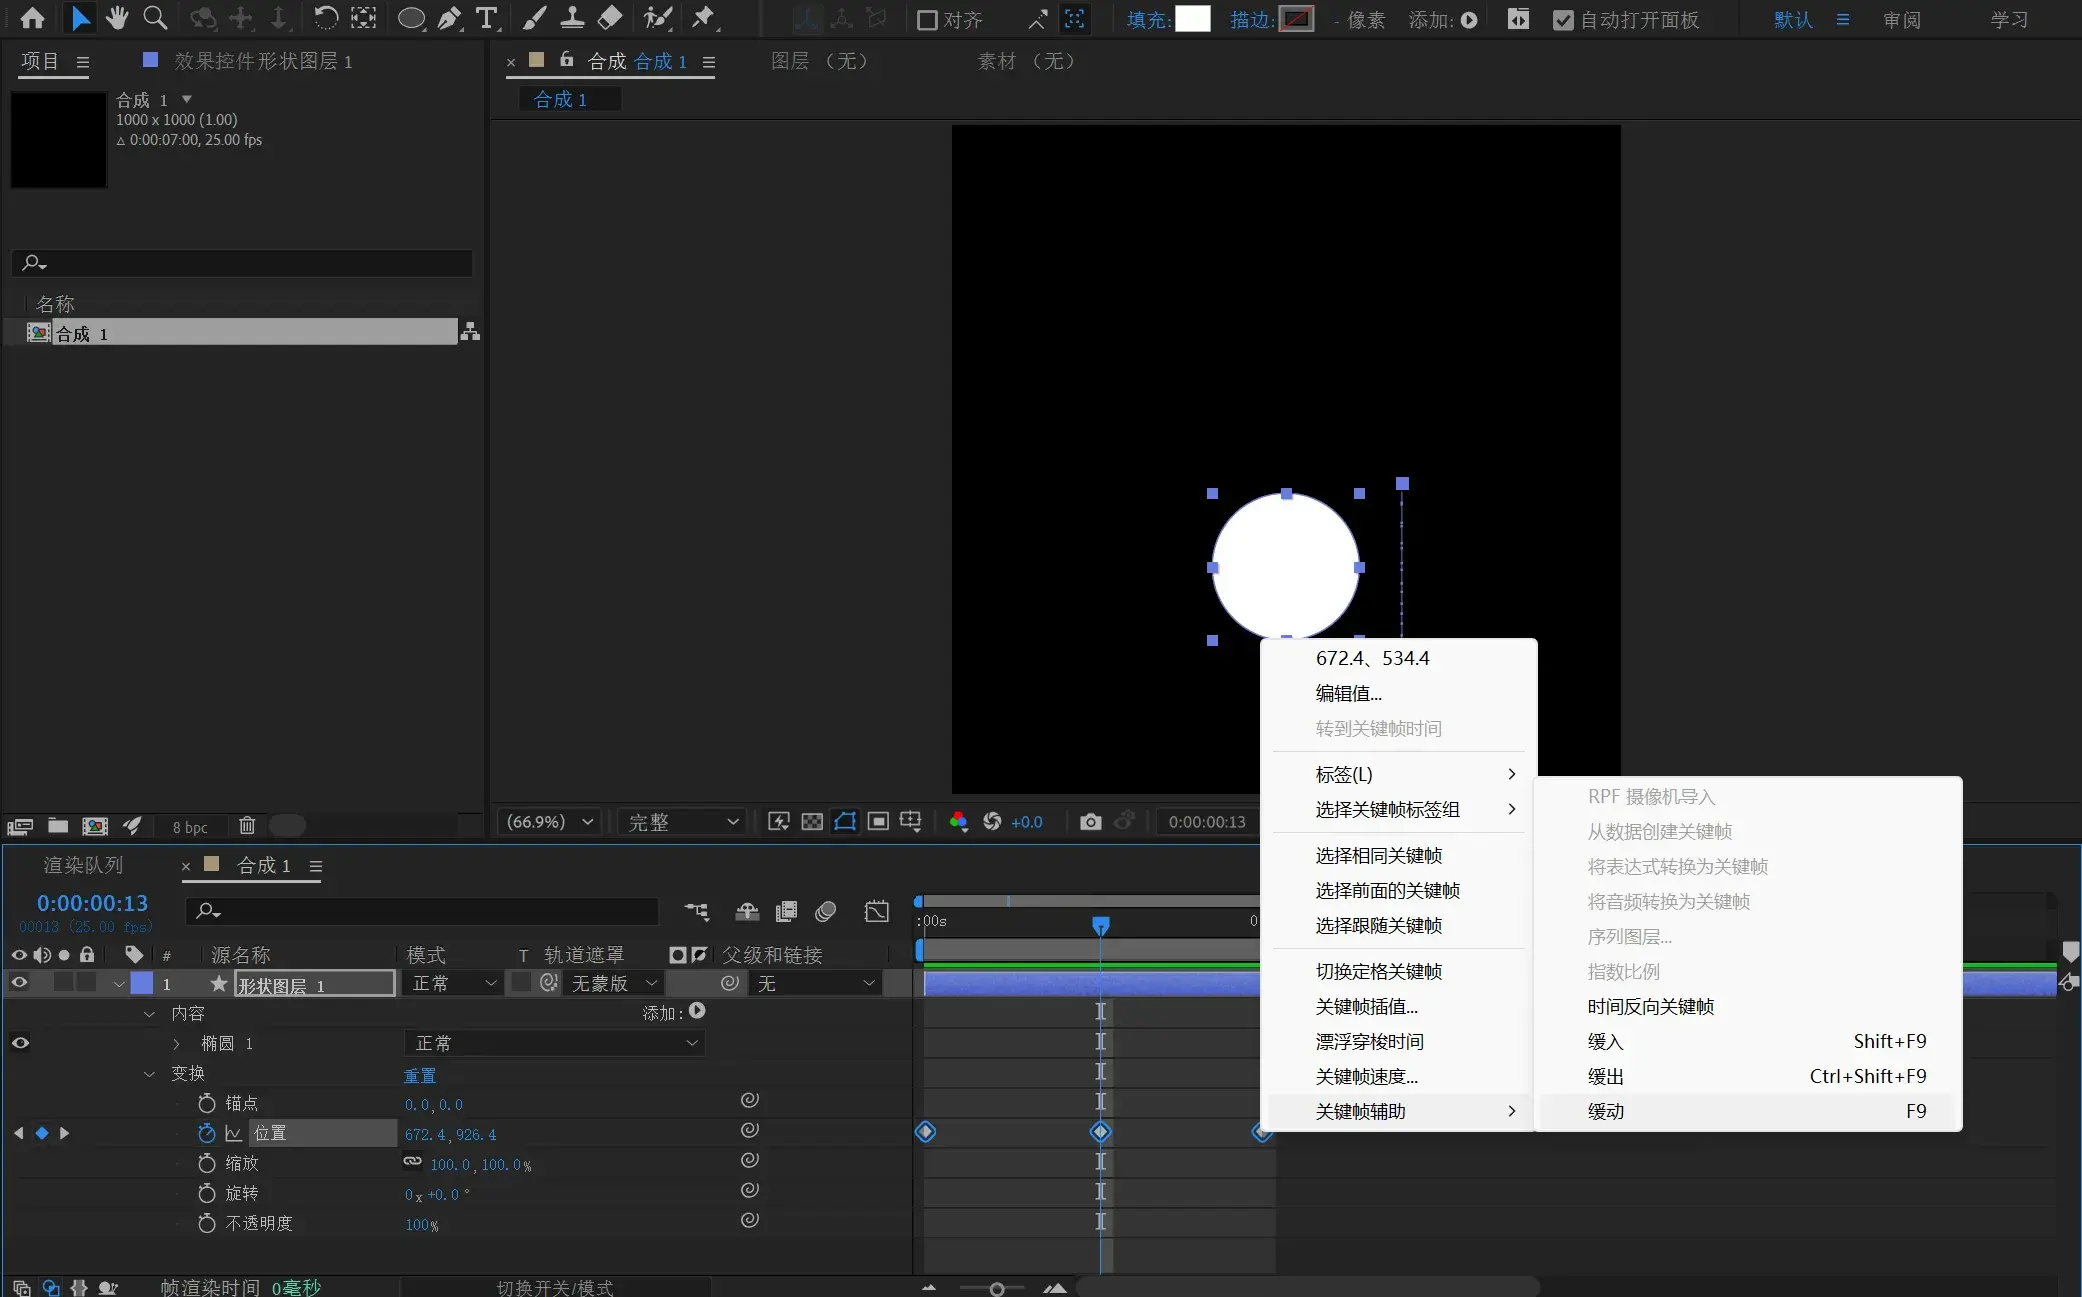The width and height of the screenshot is (2082, 1297).
Task: Select the Type text tool
Action: point(487,18)
